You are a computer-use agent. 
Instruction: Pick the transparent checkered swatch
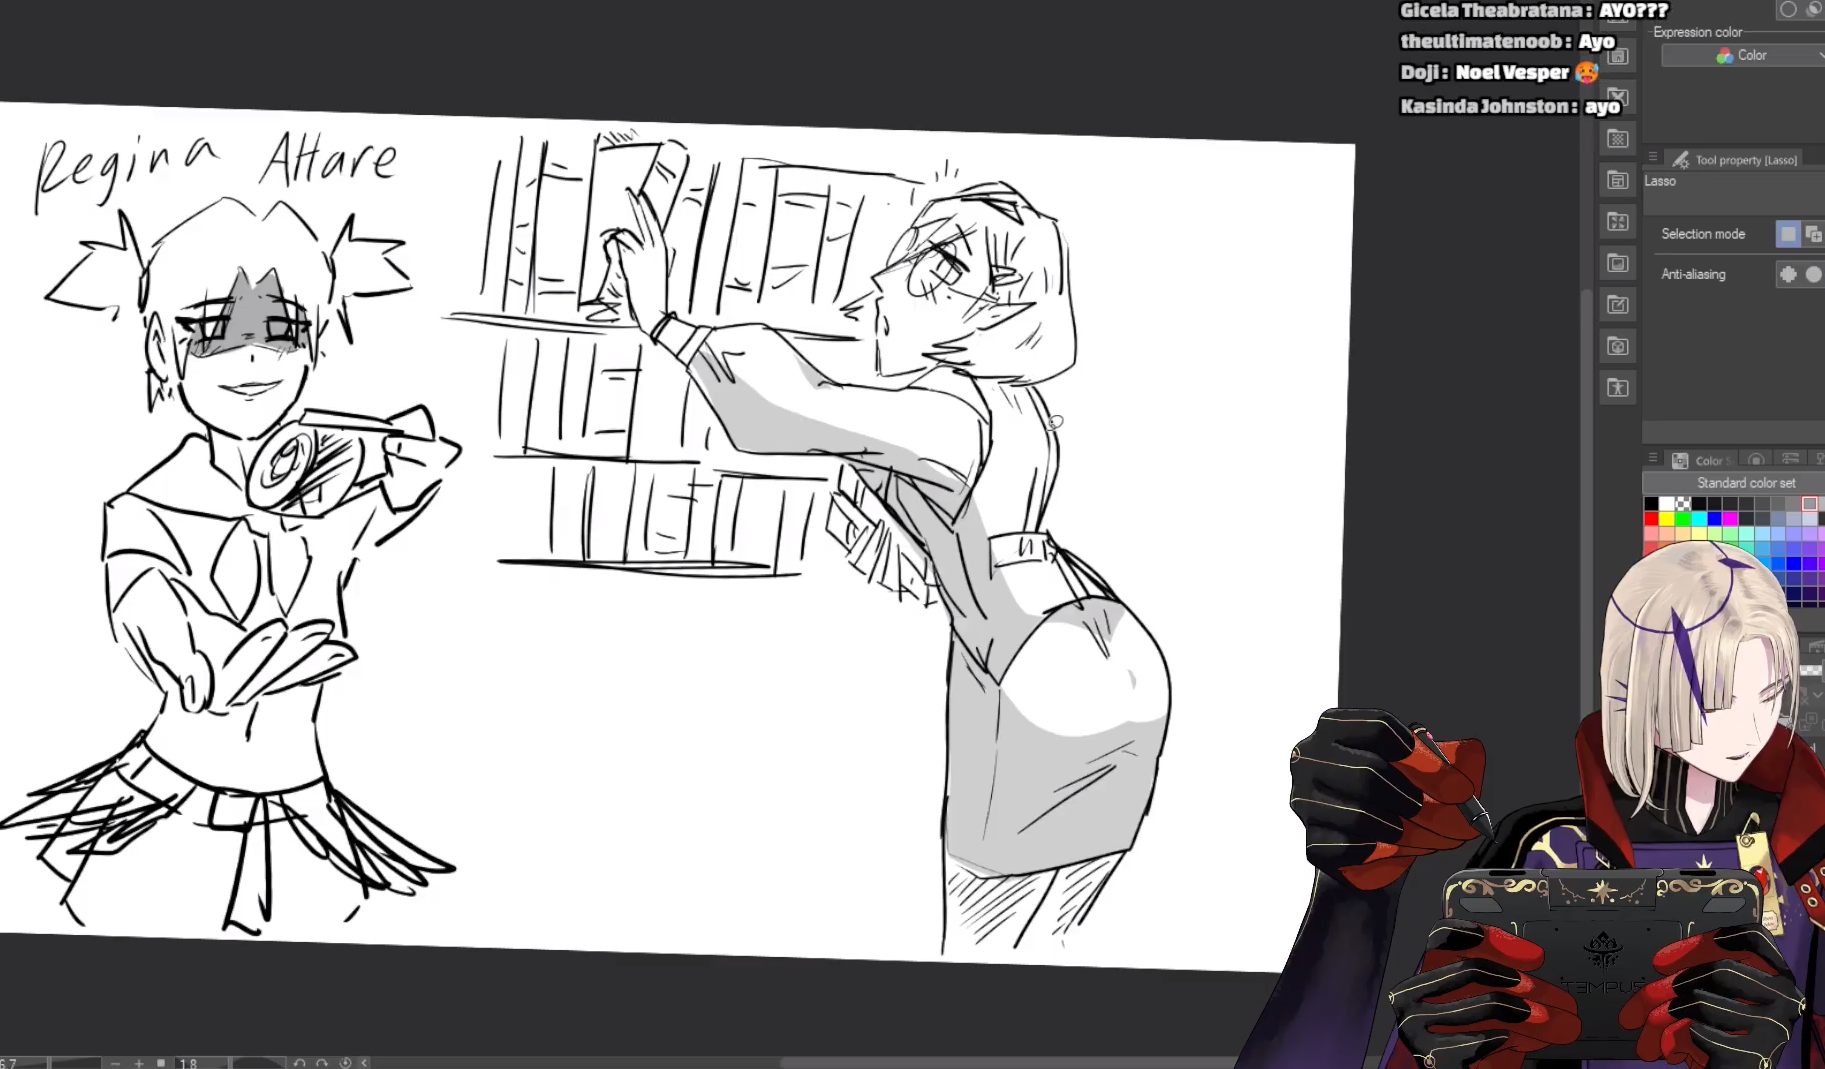[1683, 504]
